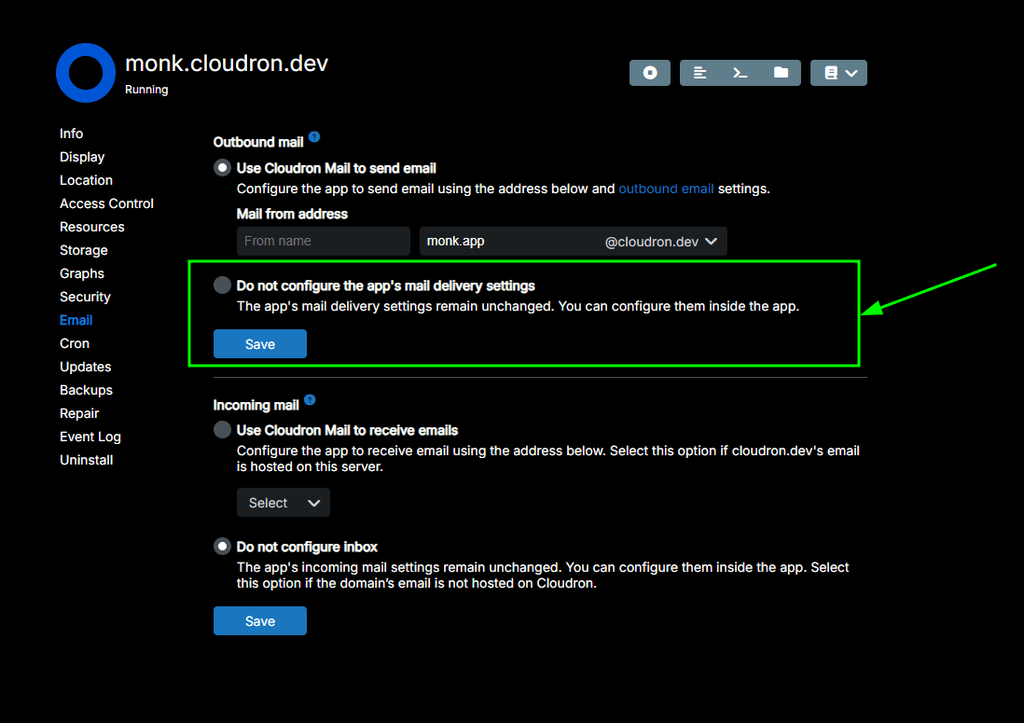Click the monk.cloudron.dev app logo
1024x723 pixels.
point(86,73)
